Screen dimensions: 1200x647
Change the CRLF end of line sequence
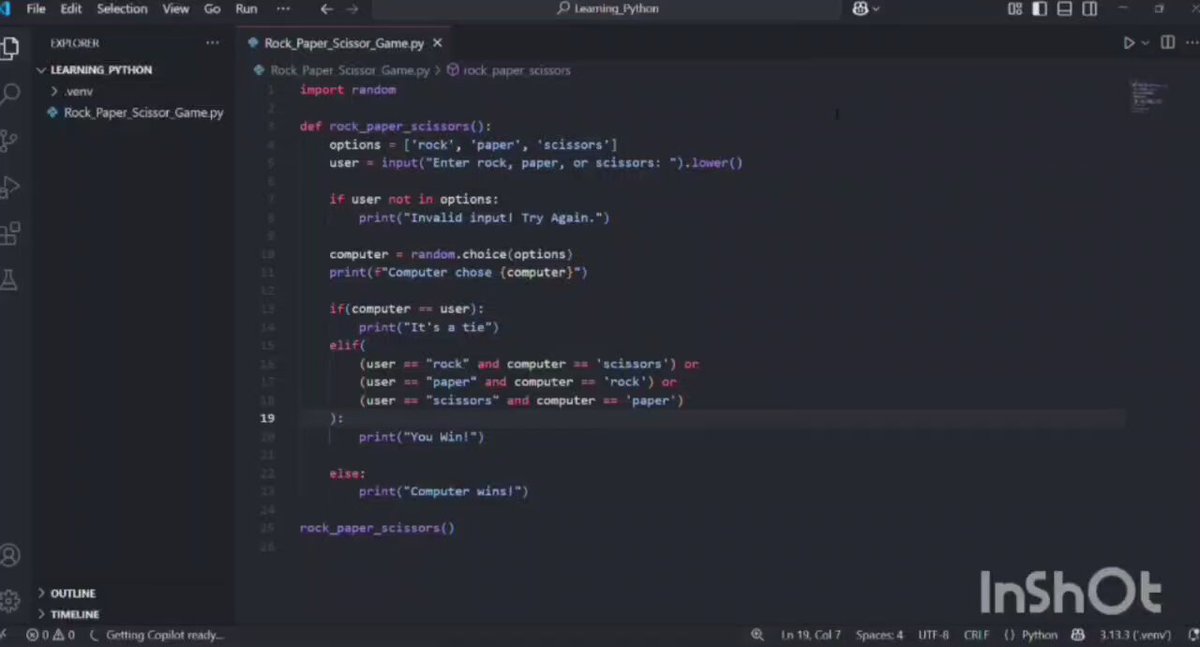pos(977,635)
